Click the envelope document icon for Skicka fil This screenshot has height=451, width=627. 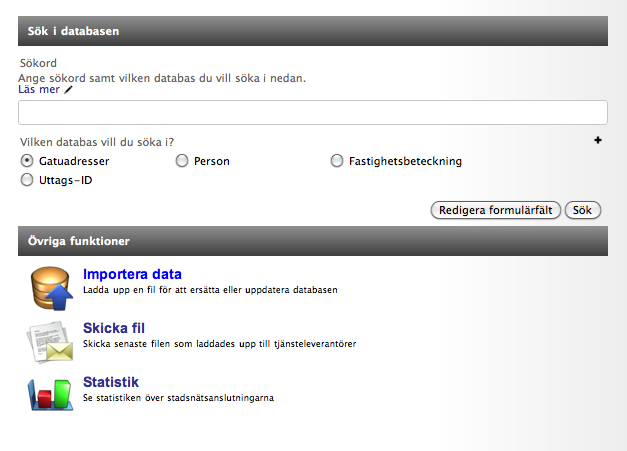coord(50,339)
